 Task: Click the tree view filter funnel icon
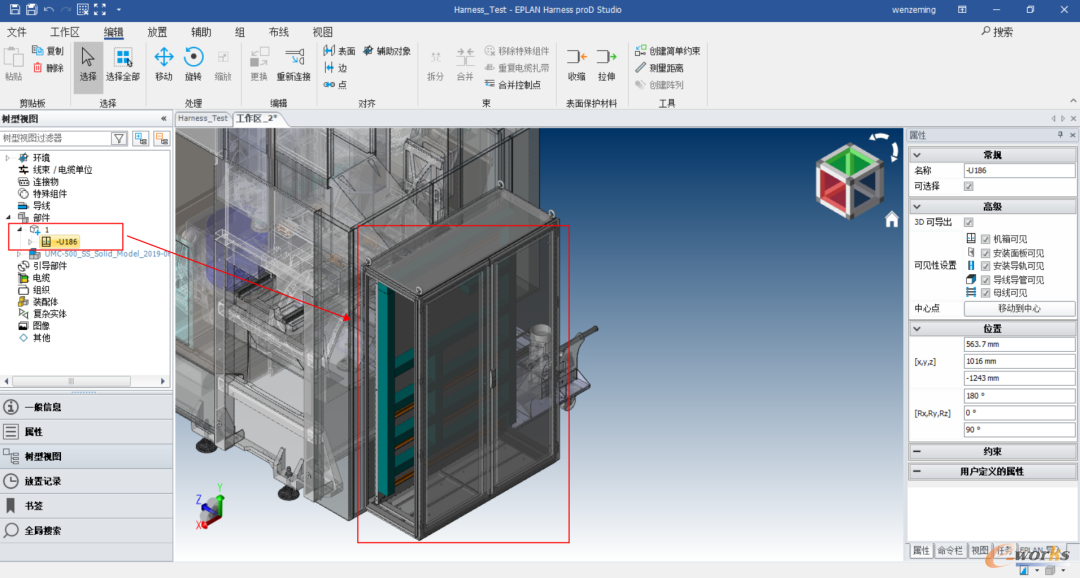(119, 138)
